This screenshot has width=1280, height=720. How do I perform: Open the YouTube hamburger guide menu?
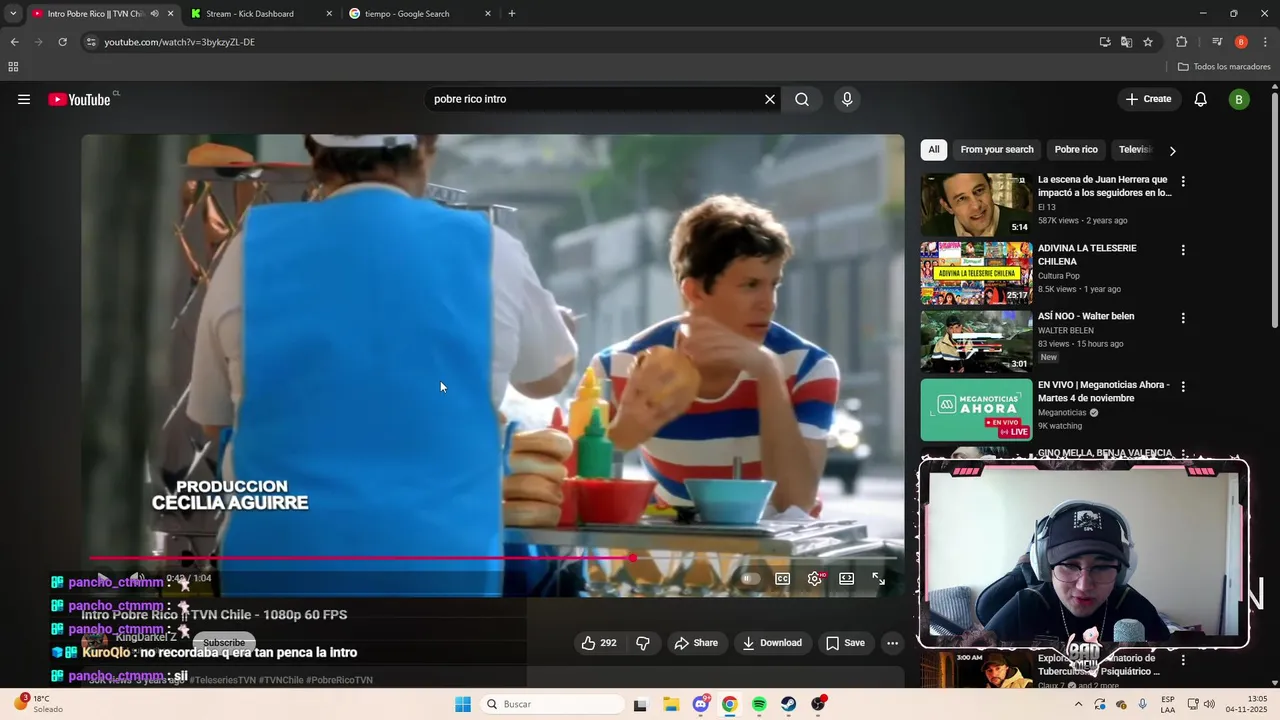click(x=24, y=99)
